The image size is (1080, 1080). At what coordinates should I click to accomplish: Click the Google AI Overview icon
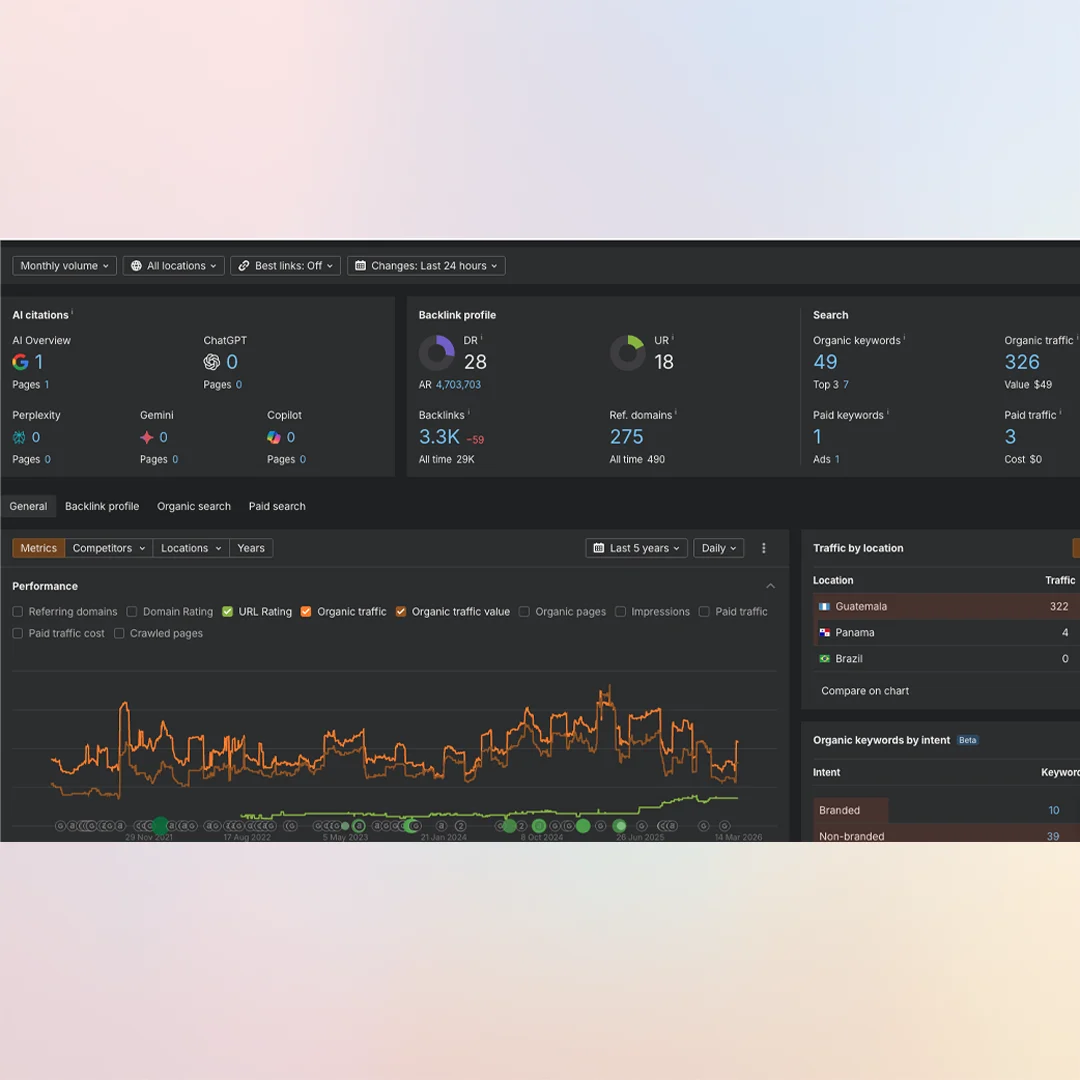point(20,362)
